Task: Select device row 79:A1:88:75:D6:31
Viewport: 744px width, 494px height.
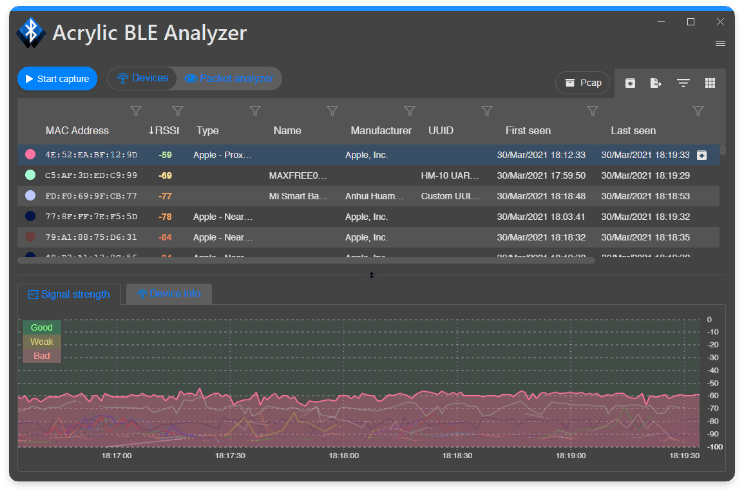Action: point(368,237)
